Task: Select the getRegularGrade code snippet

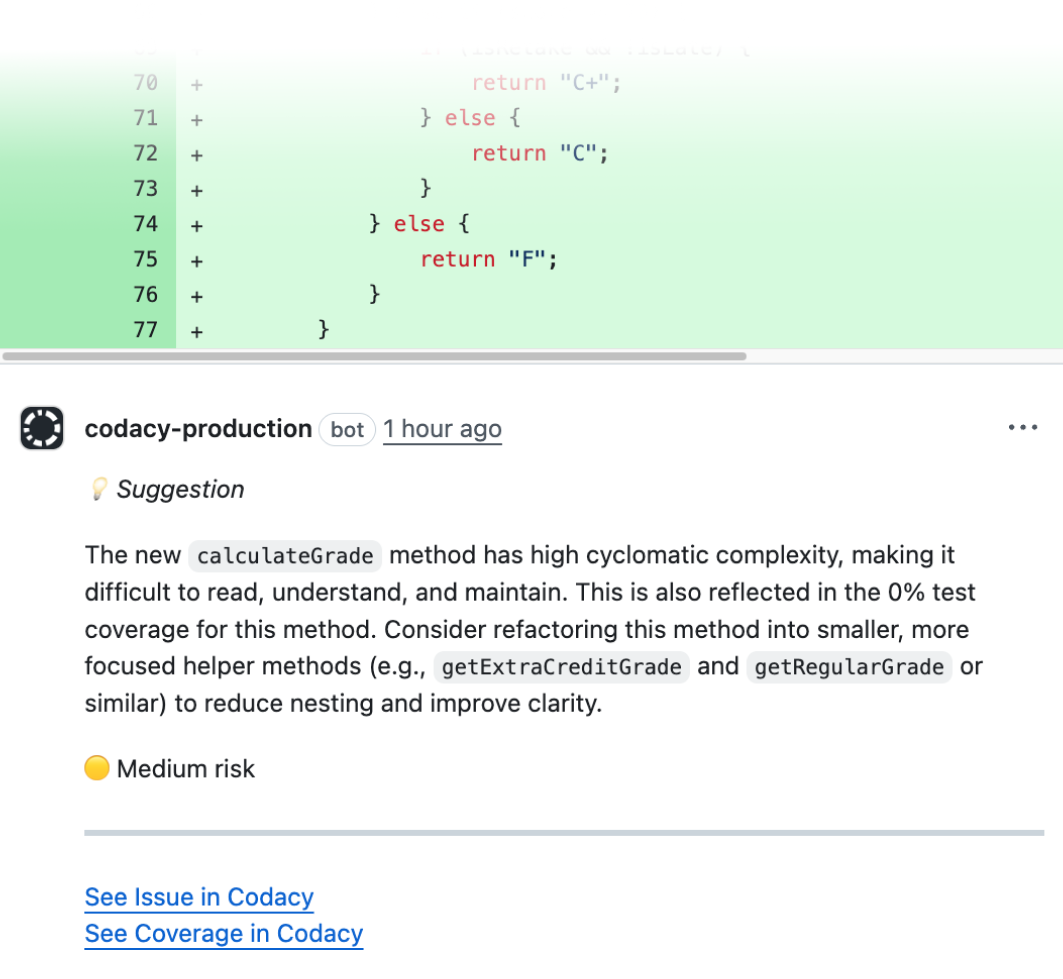Action: tap(849, 667)
